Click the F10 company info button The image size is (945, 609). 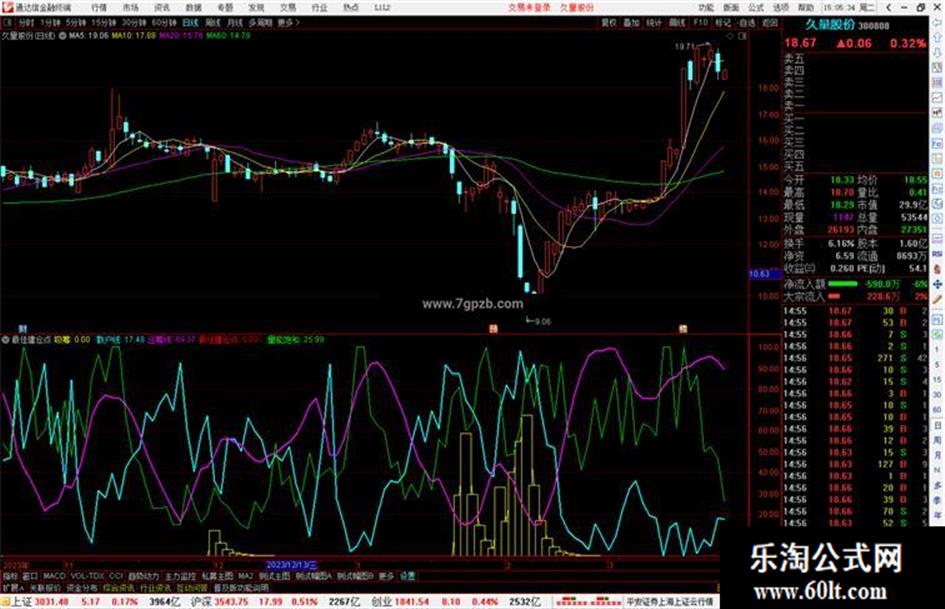pos(700,22)
